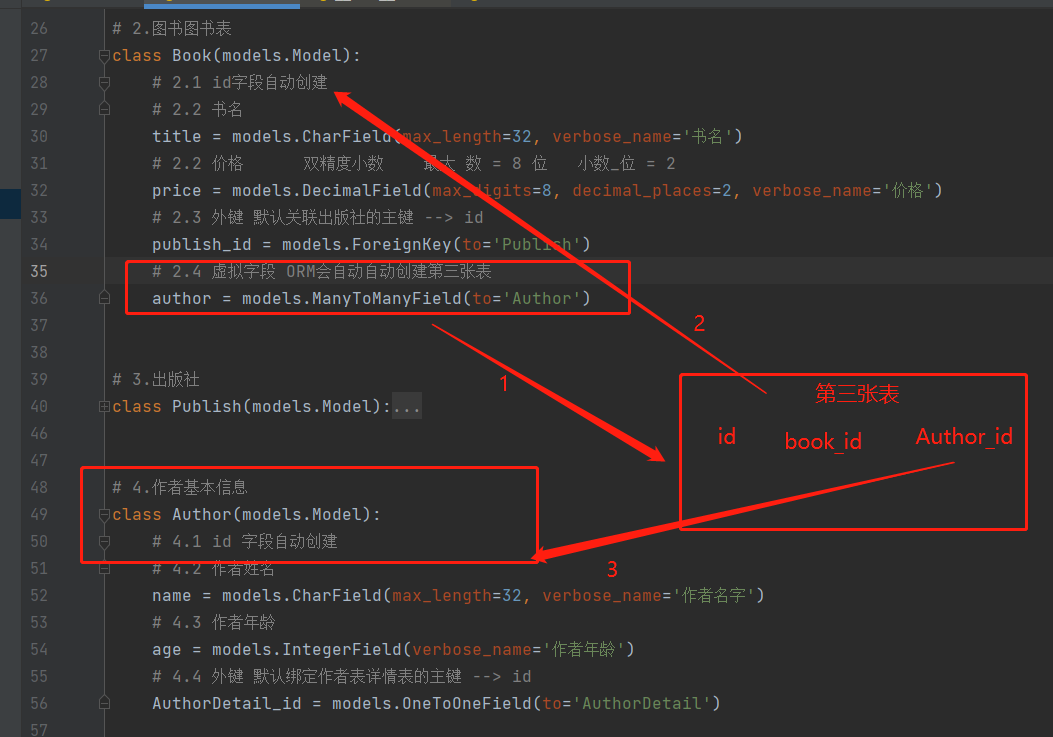Screen dimensions: 1053x737
Task: Click the 'price' variable name
Action: coord(177,191)
